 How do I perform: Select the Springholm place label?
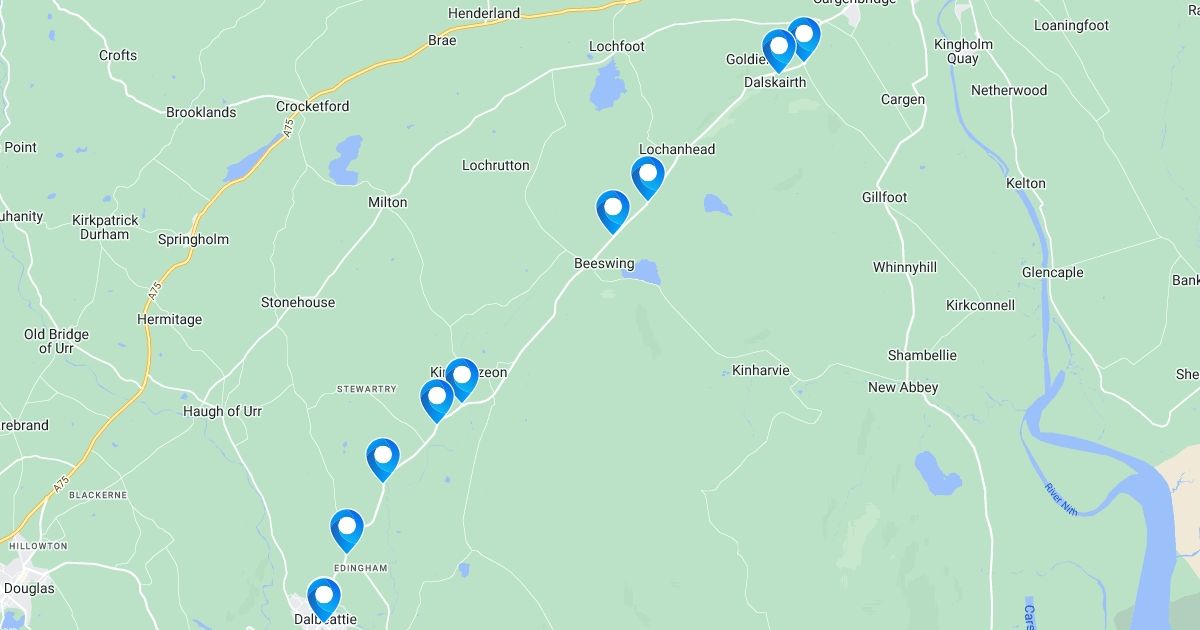click(193, 239)
